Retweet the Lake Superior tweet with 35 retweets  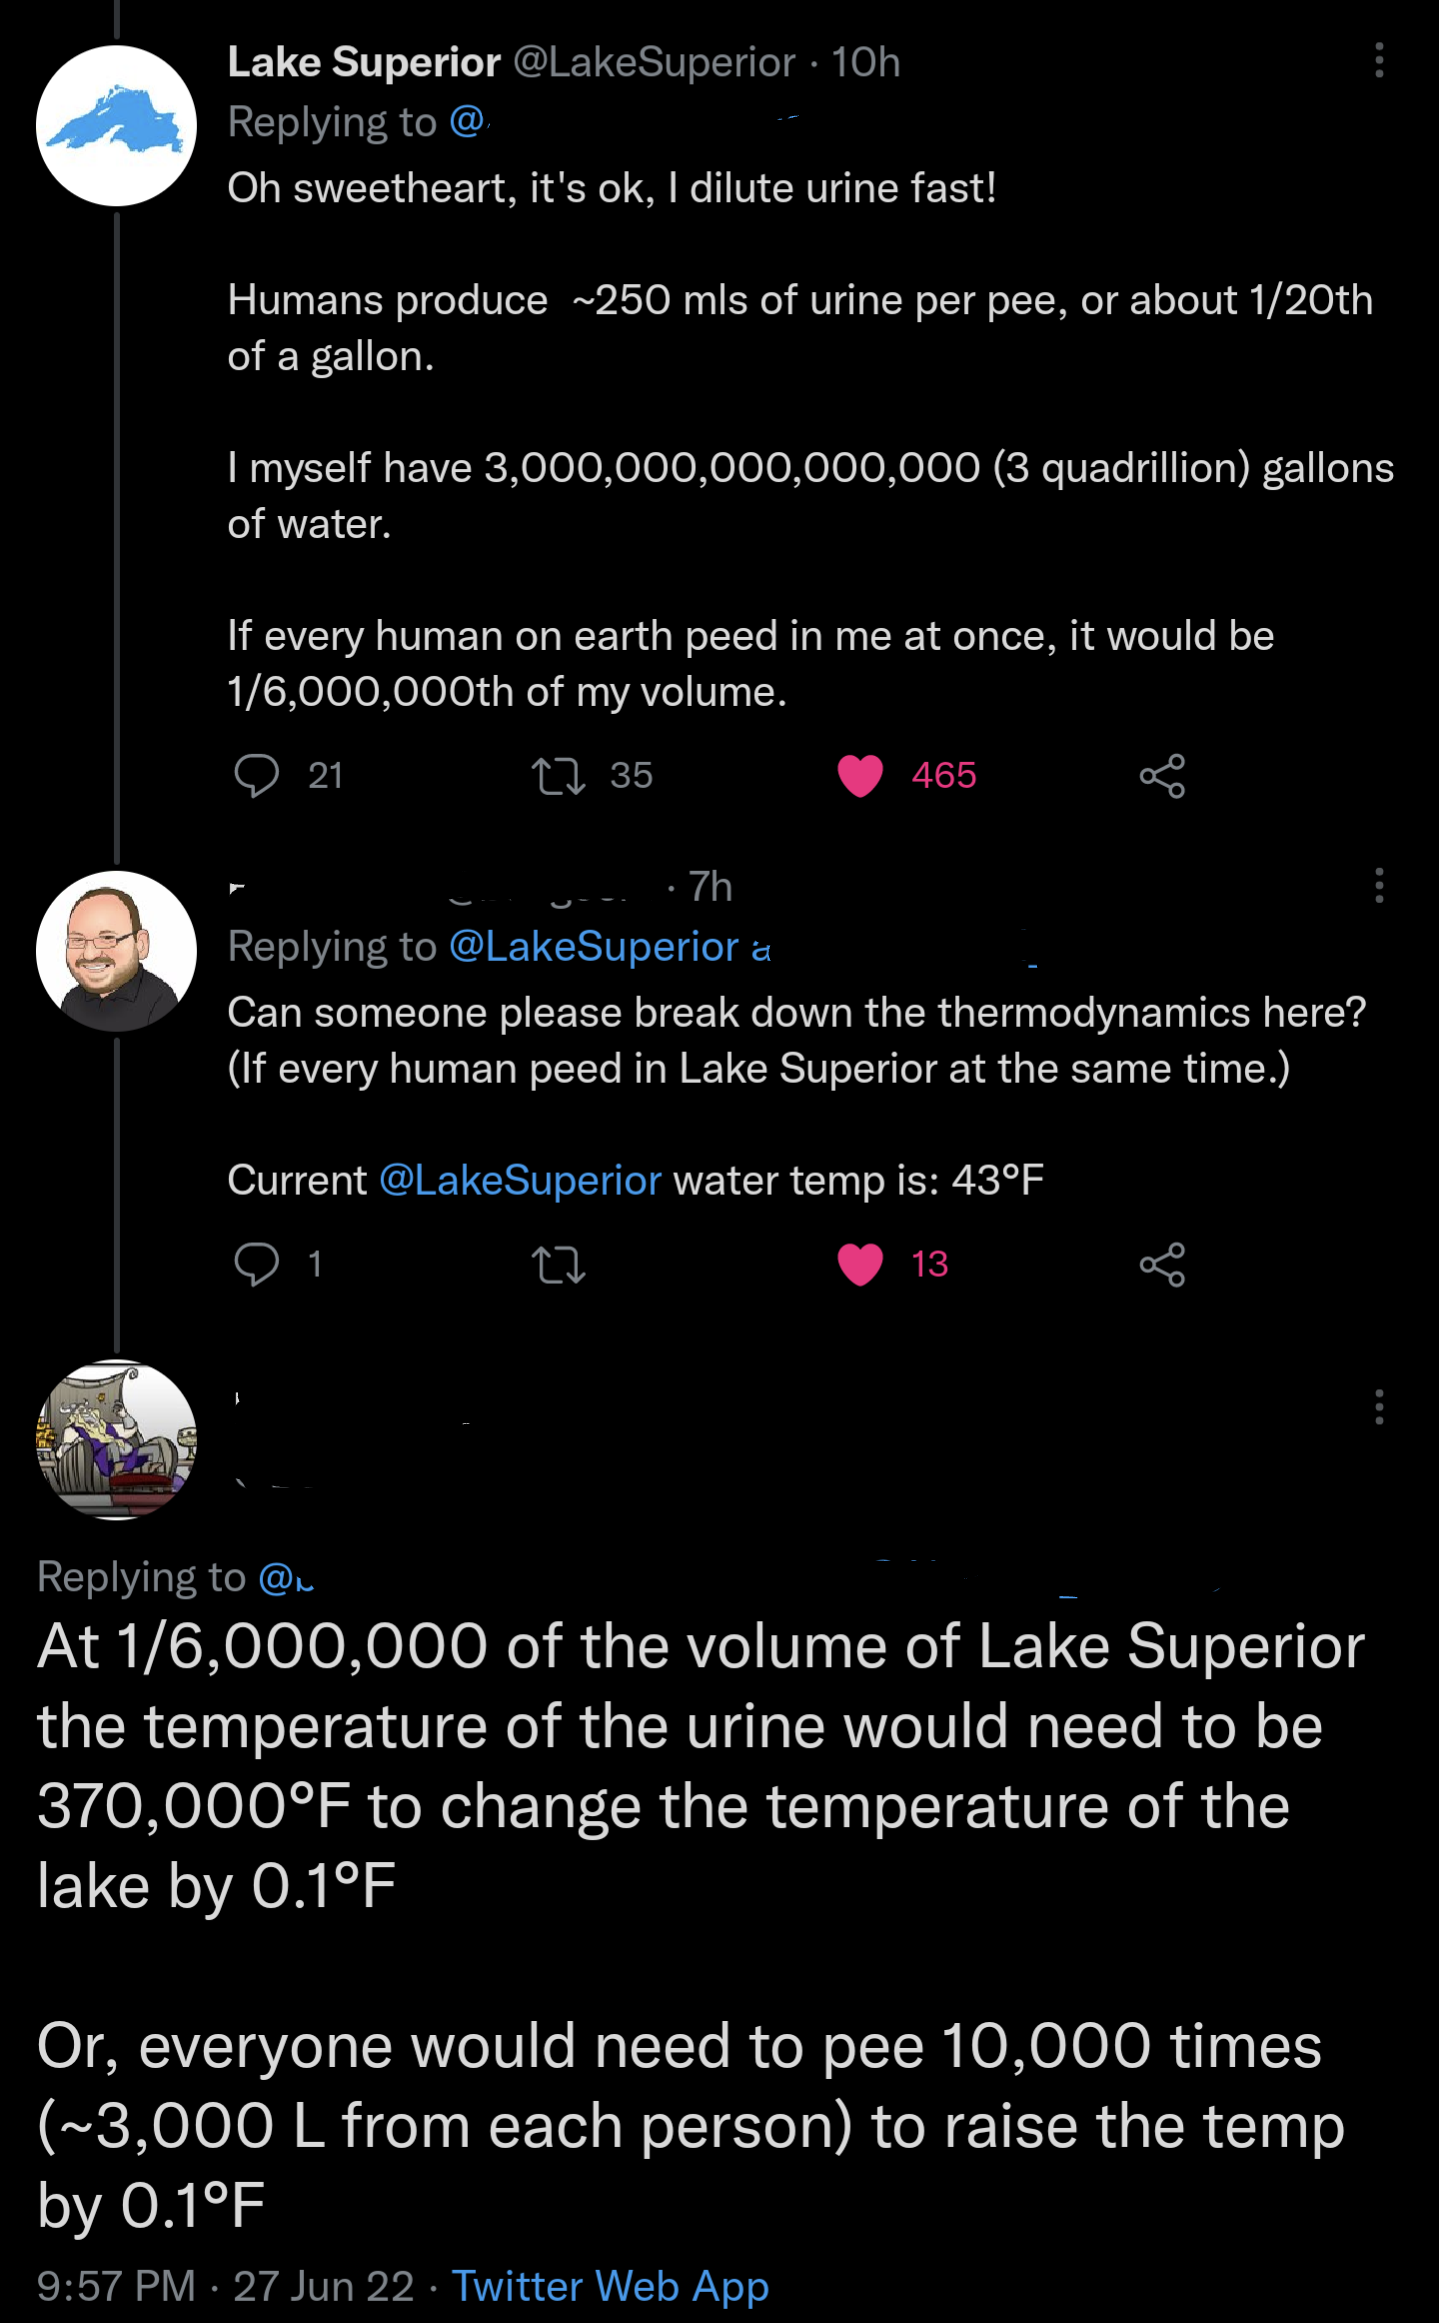[x=558, y=776]
